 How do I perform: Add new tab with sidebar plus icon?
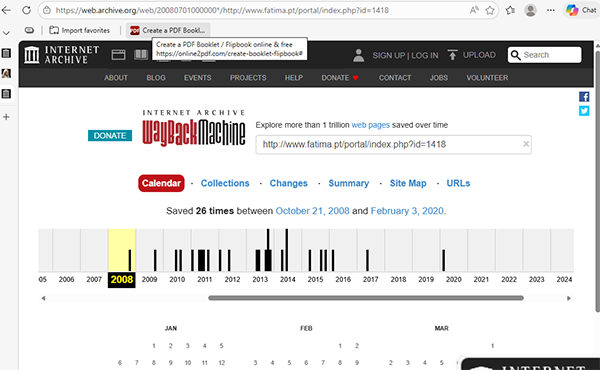(6, 117)
